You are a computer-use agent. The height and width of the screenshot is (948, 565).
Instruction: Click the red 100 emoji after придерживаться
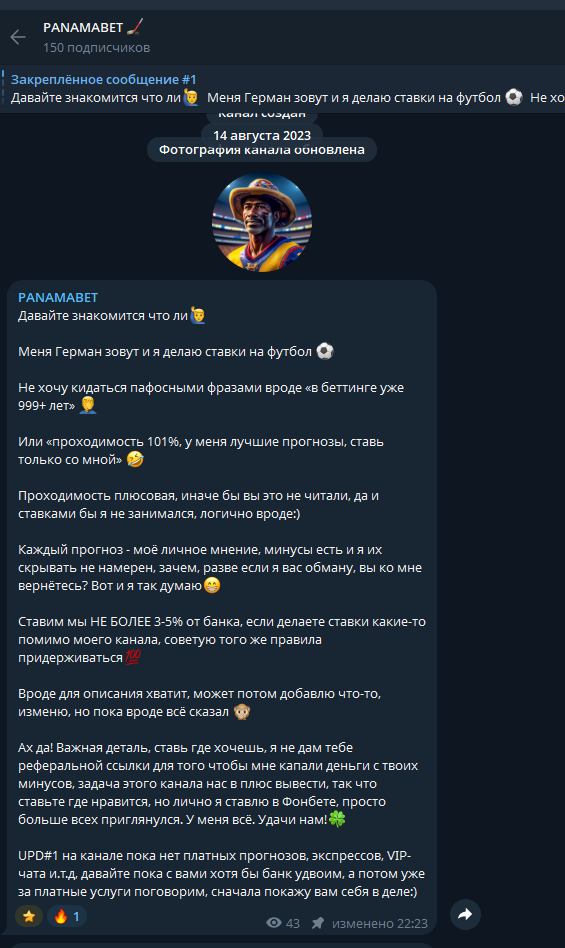click(x=133, y=657)
